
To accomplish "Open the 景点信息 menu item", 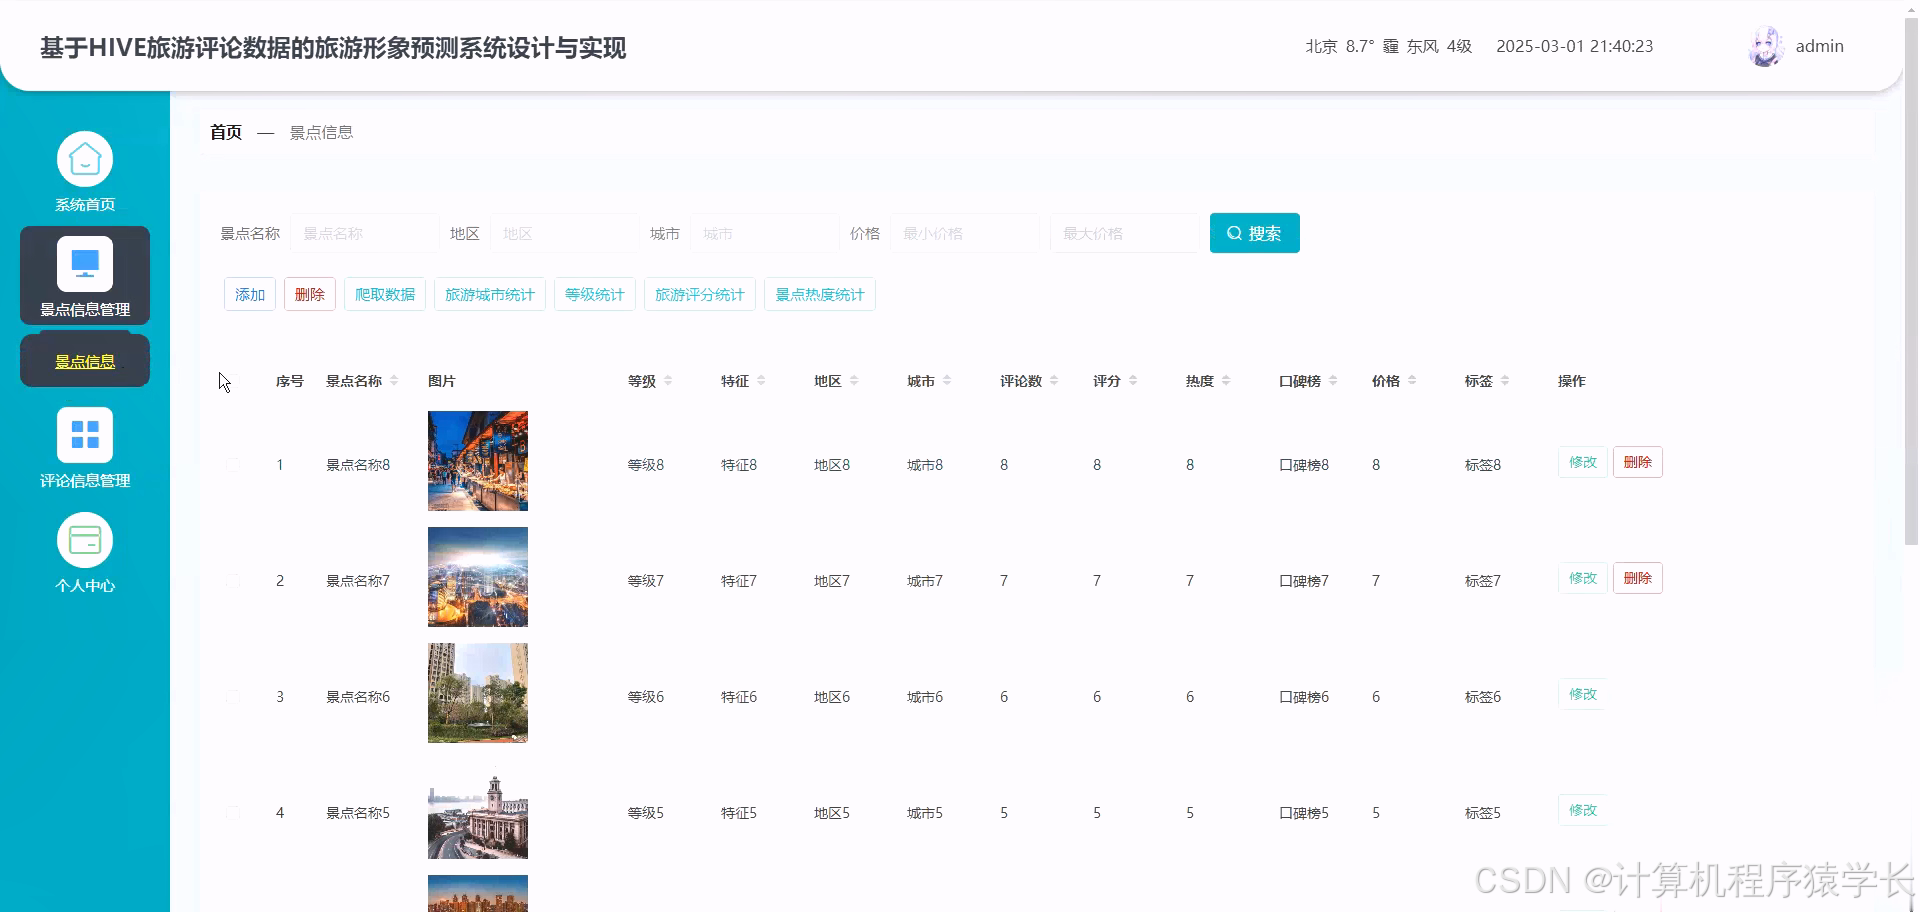I will click(x=84, y=359).
